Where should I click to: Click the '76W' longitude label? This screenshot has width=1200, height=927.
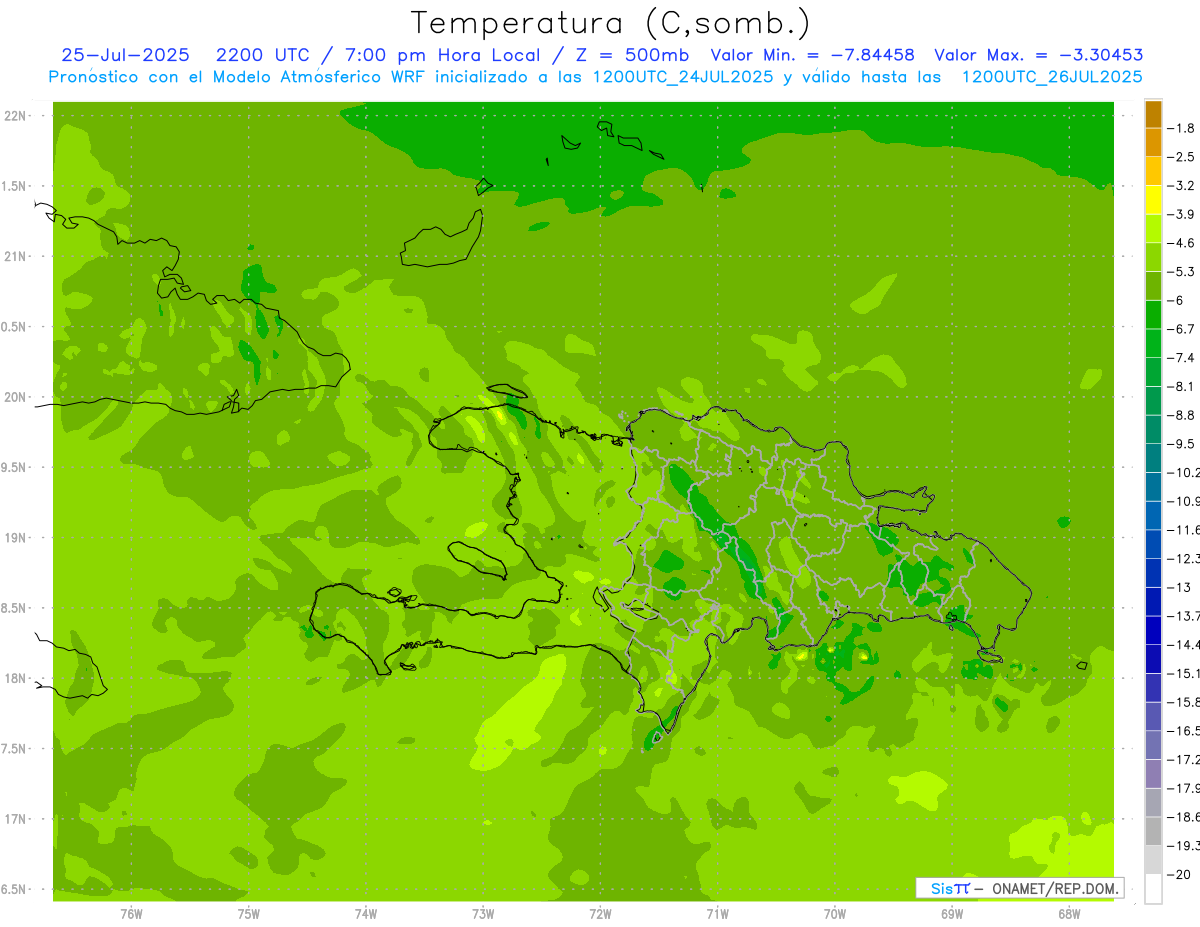coord(131,914)
